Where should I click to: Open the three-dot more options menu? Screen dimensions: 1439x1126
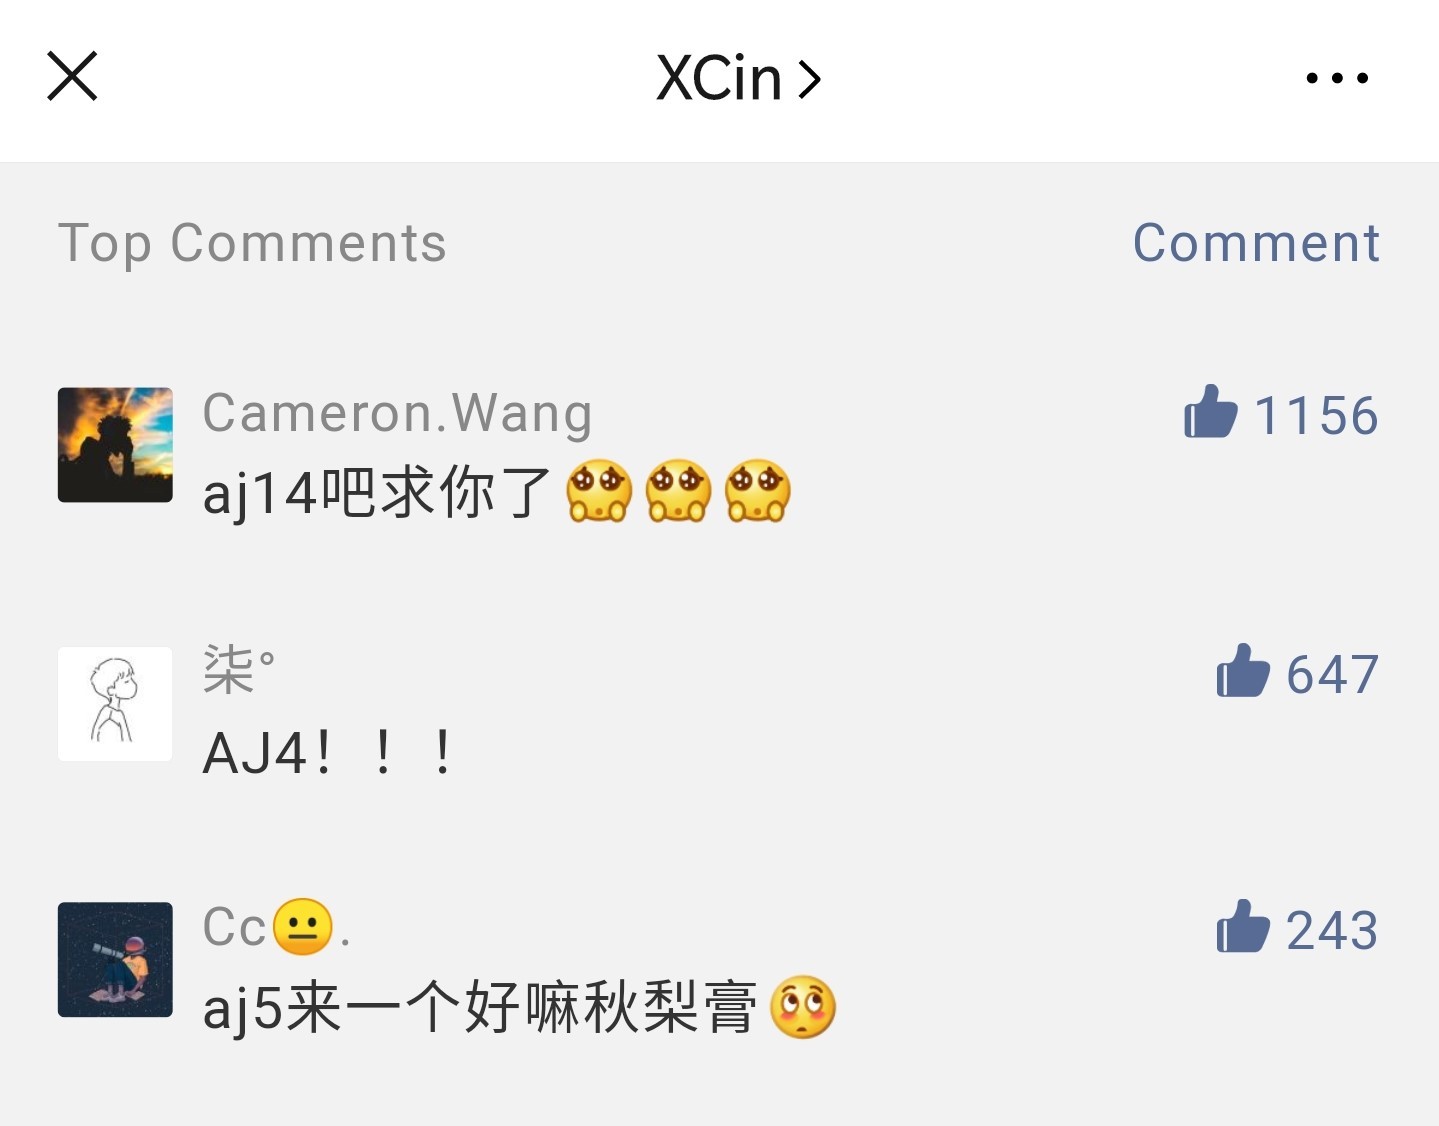pos(1337,77)
